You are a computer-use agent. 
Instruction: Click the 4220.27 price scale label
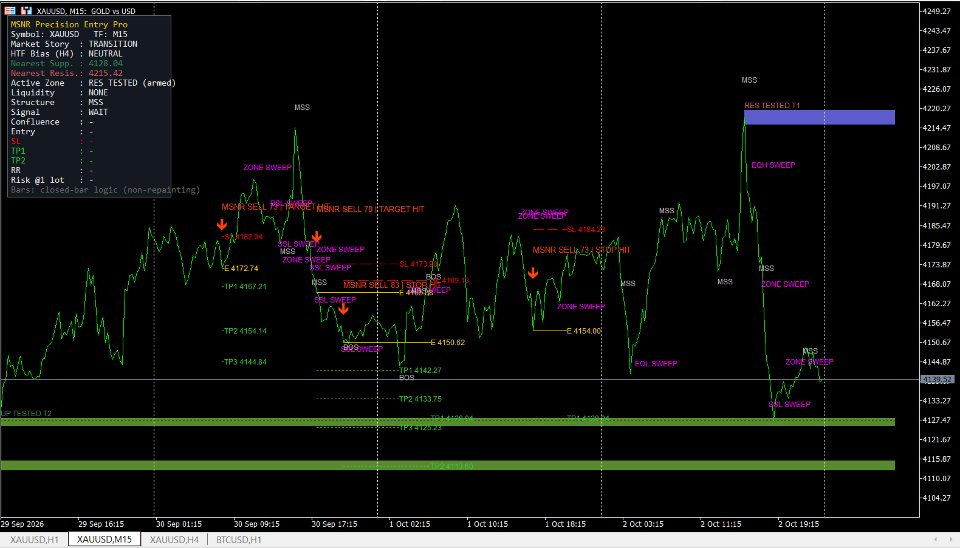[937, 108]
